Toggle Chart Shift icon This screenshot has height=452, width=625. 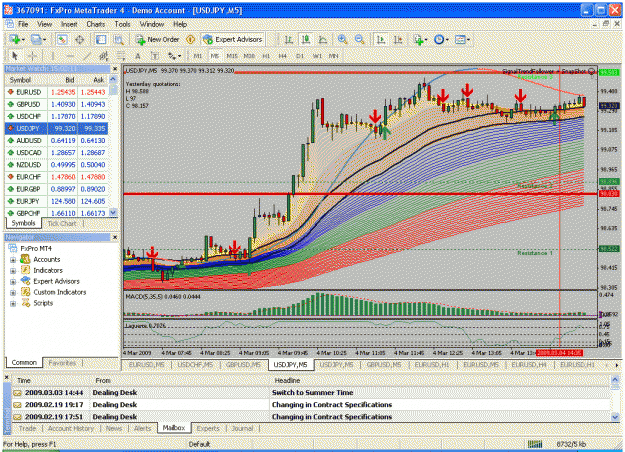tap(398, 39)
